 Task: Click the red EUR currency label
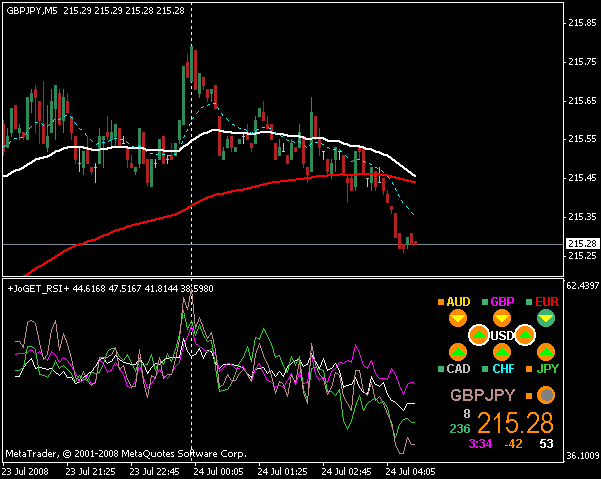click(547, 302)
